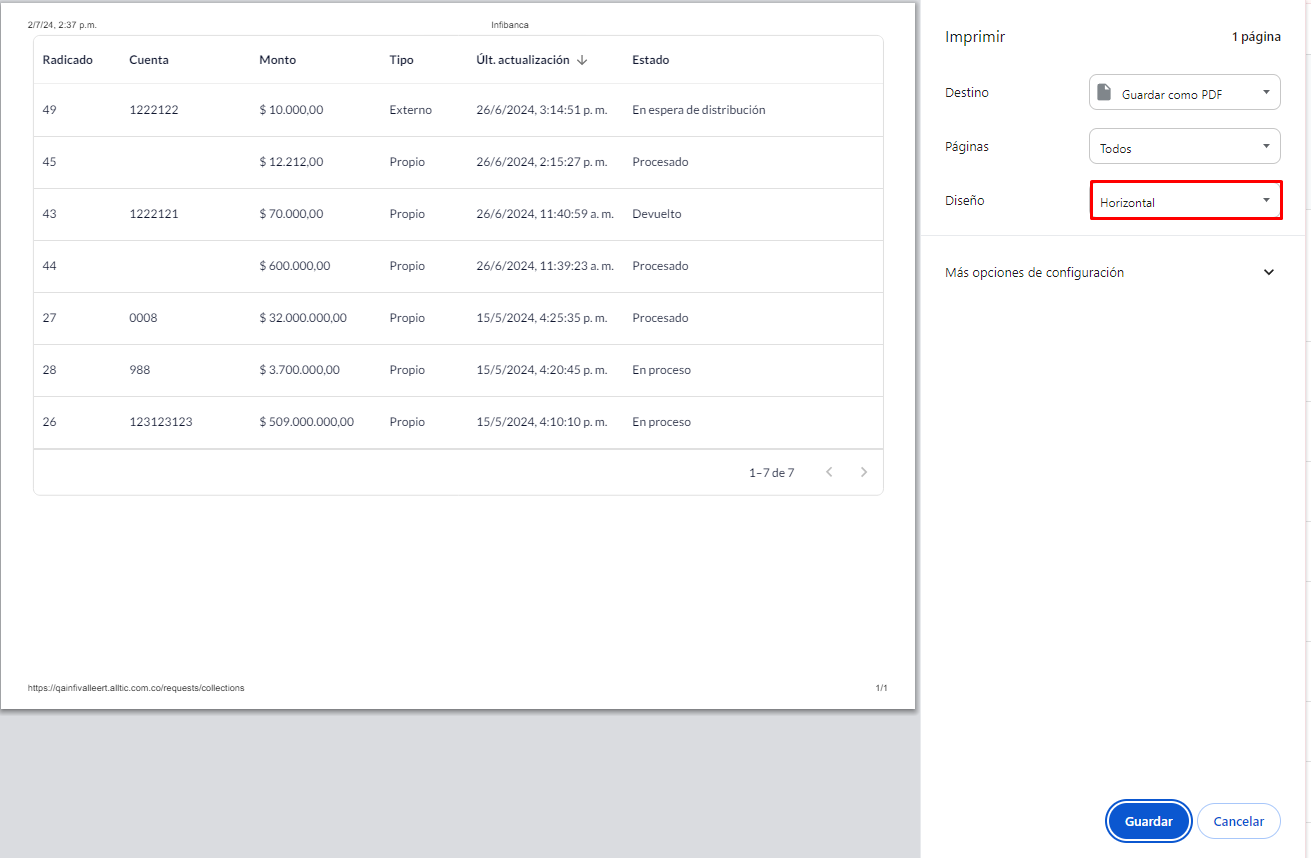This screenshot has height=858, width=1311.
Task: Click the previous page chevron in table pagination
Action: [829, 472]
